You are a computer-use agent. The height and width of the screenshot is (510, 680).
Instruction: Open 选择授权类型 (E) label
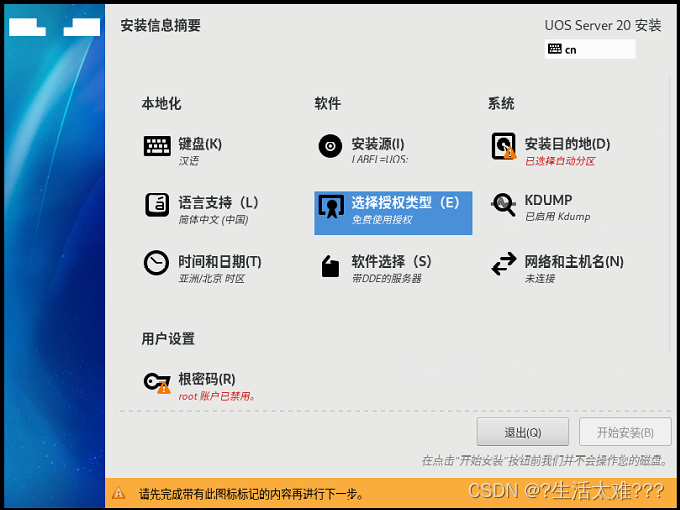(405, 203)
